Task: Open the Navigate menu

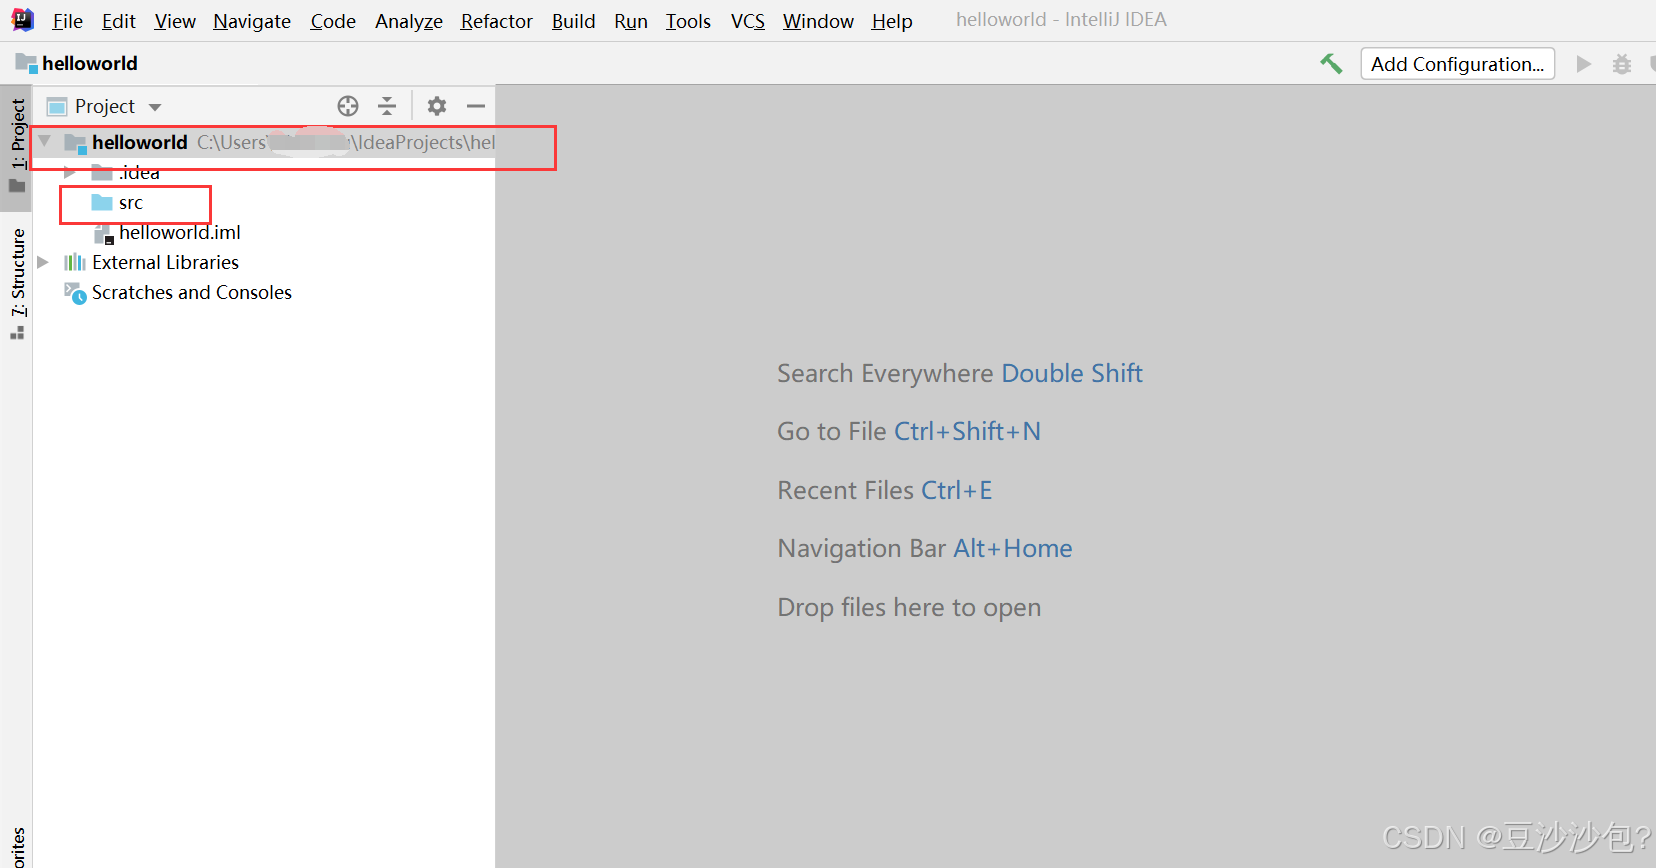Action: [252, 21]
